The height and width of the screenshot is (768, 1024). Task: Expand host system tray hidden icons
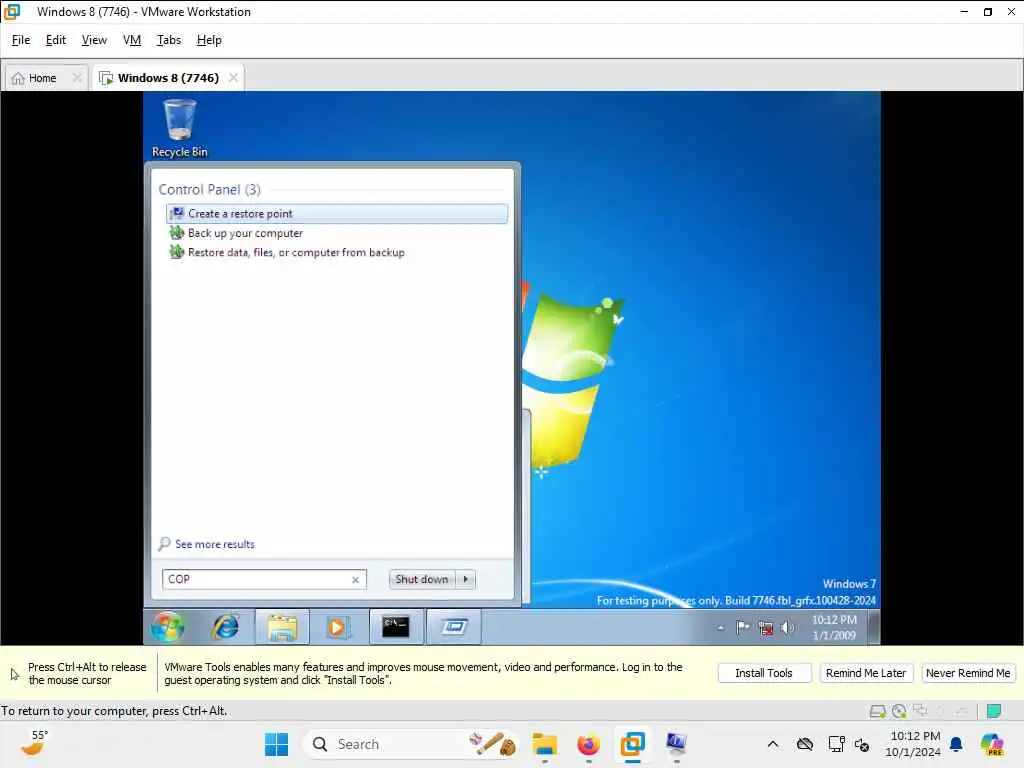773,744
